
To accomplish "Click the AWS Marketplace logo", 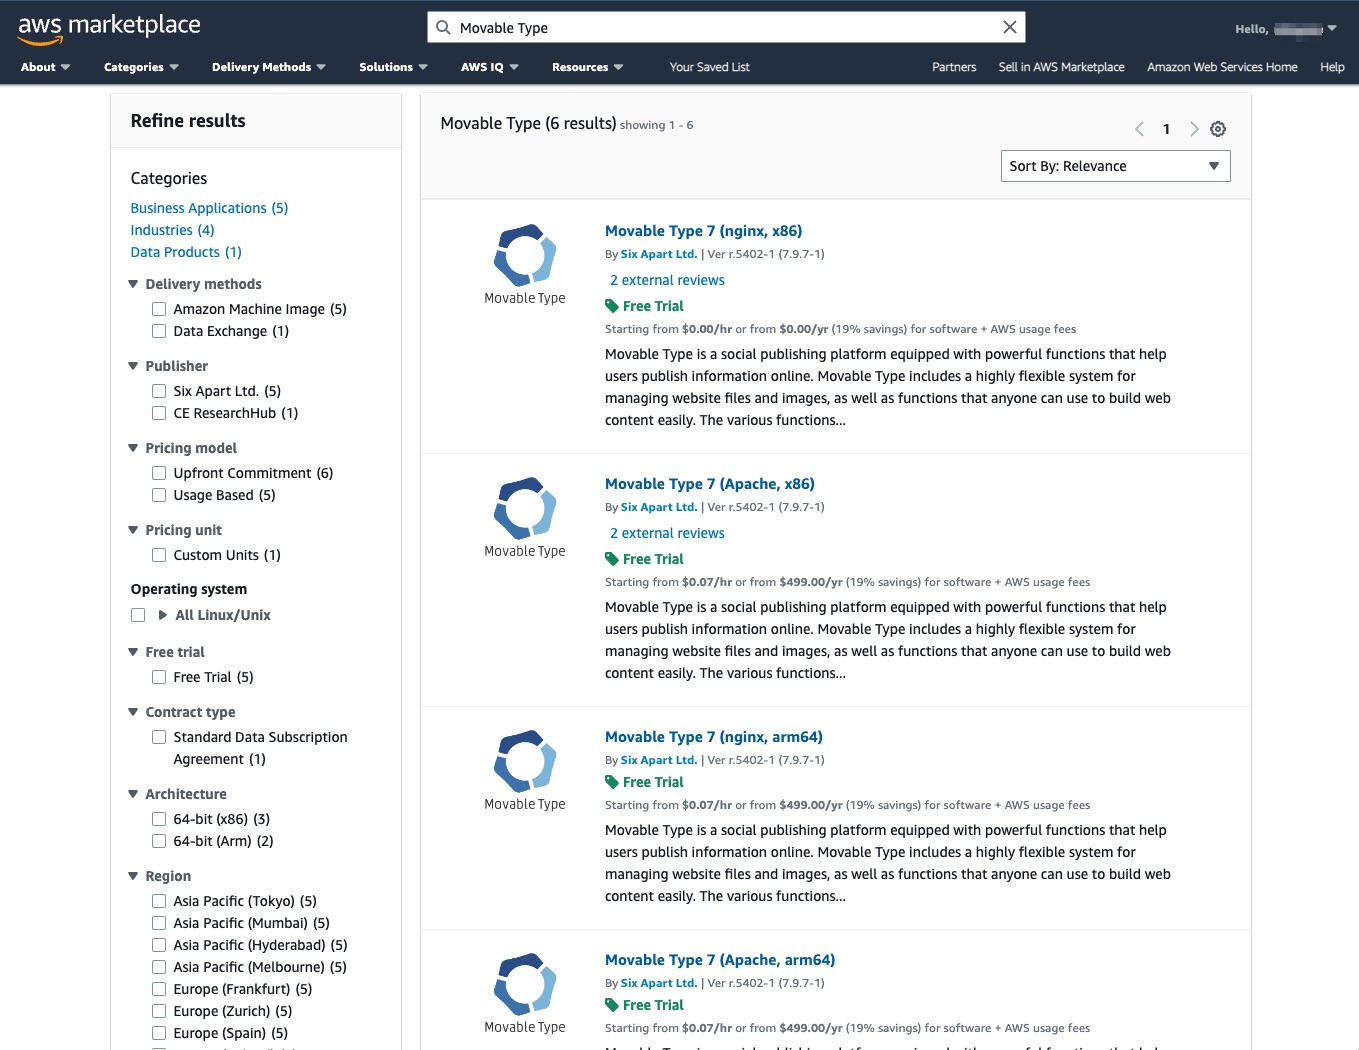I will 108,28.
